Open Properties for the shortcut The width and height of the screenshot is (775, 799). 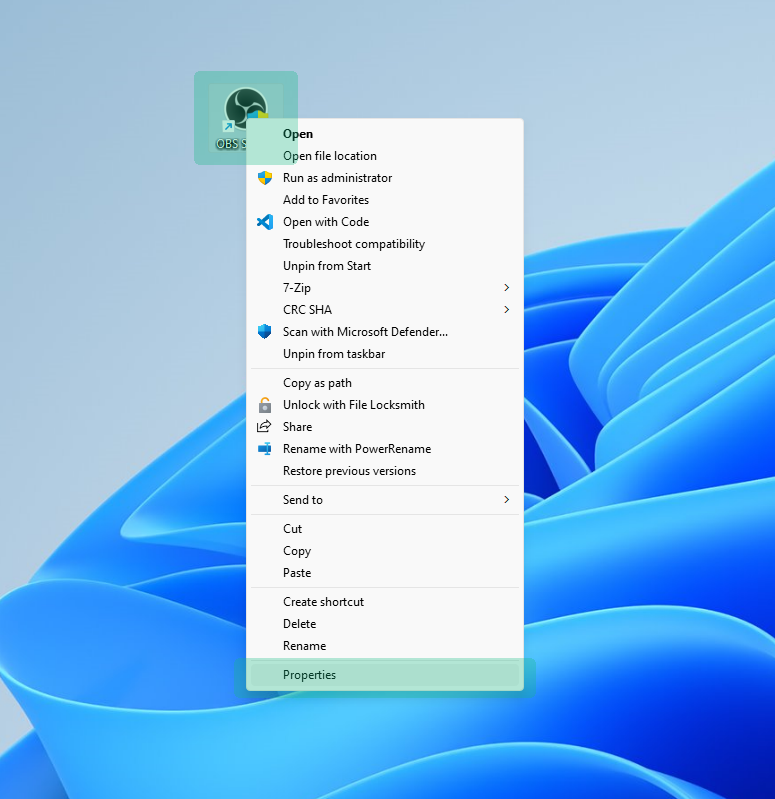pos(309,675)
